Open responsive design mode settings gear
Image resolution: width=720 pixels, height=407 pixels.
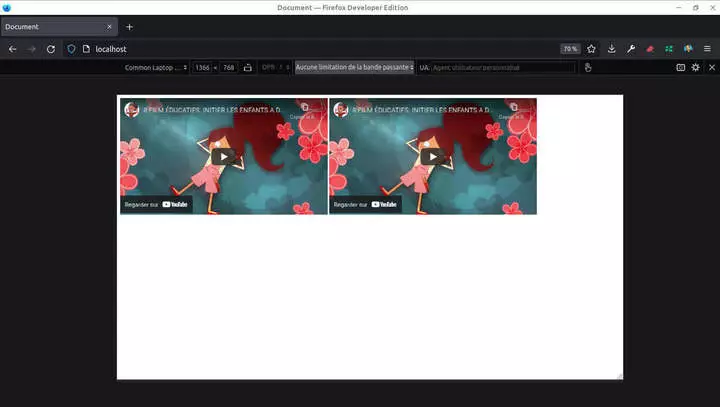coord(696,68)
